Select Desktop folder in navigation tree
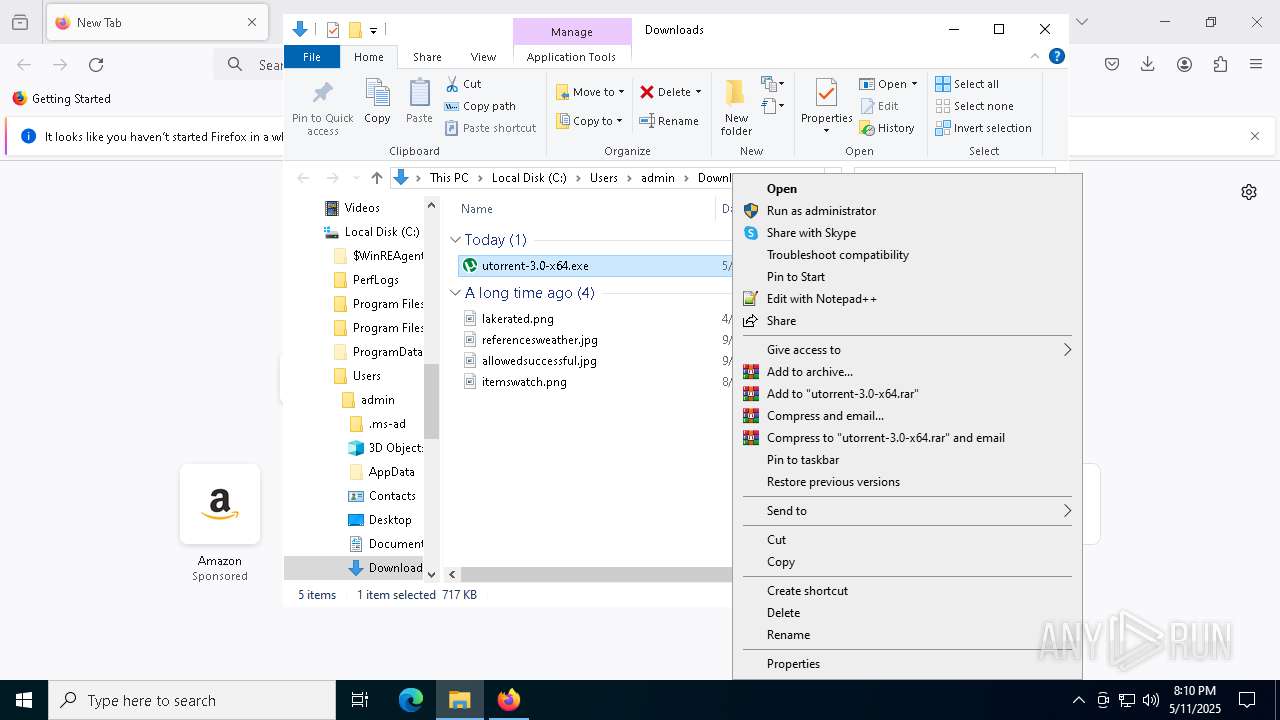 (x=389, y=520)
